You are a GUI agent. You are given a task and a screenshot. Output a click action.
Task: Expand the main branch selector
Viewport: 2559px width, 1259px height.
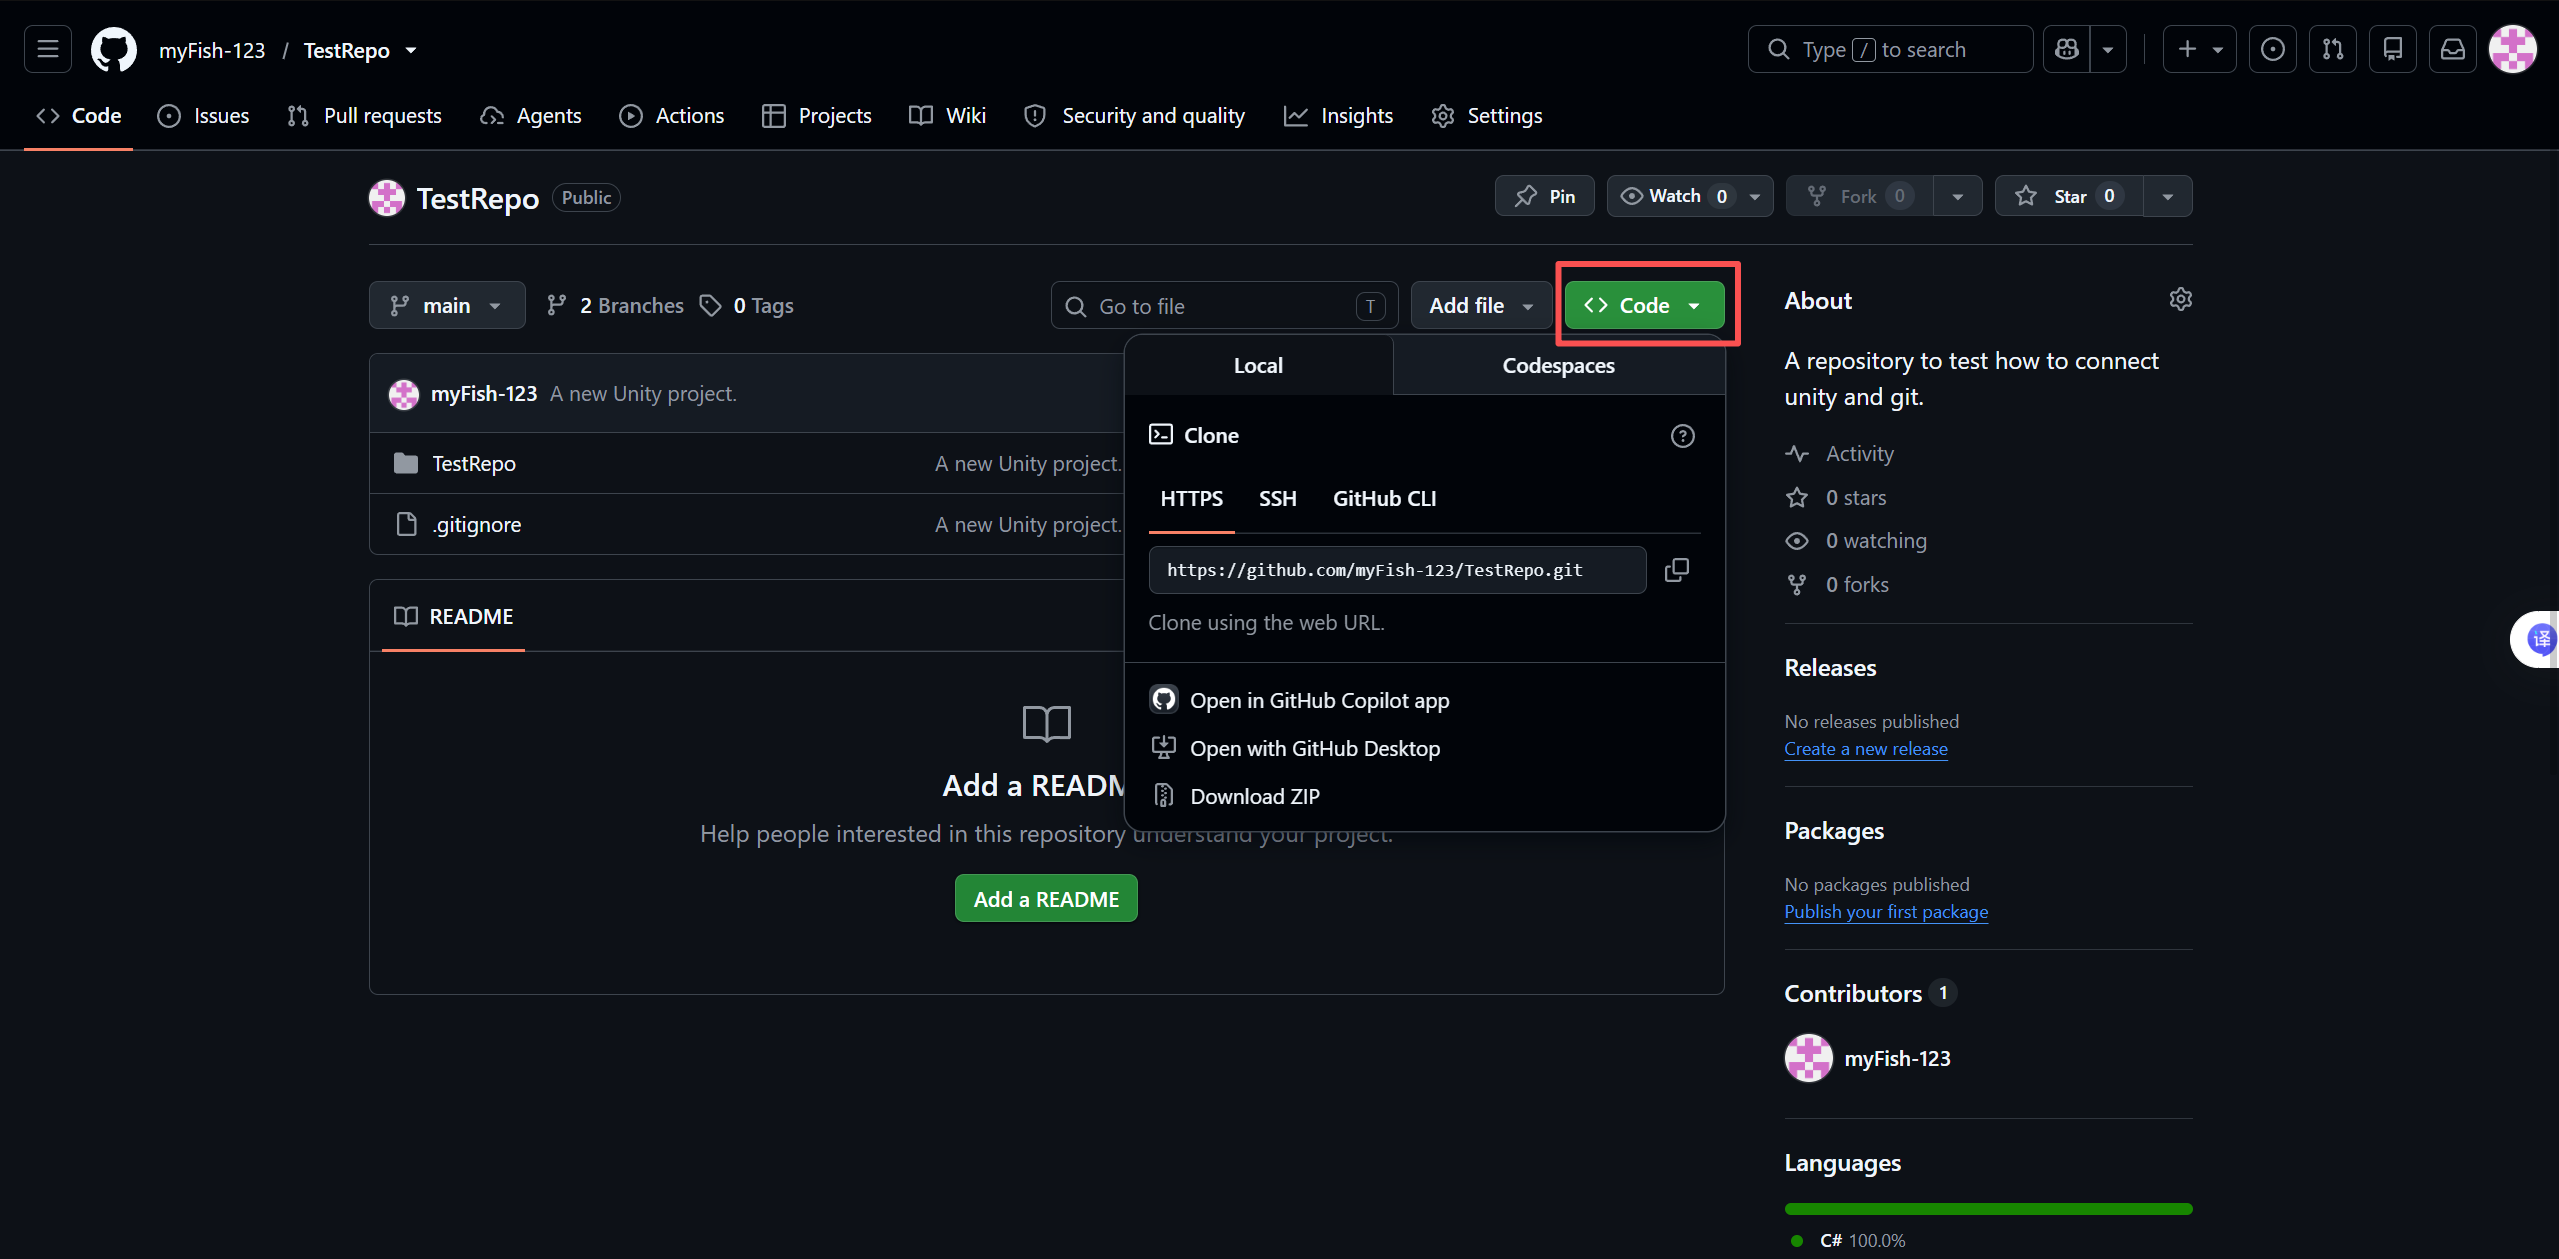coord(446,305)
